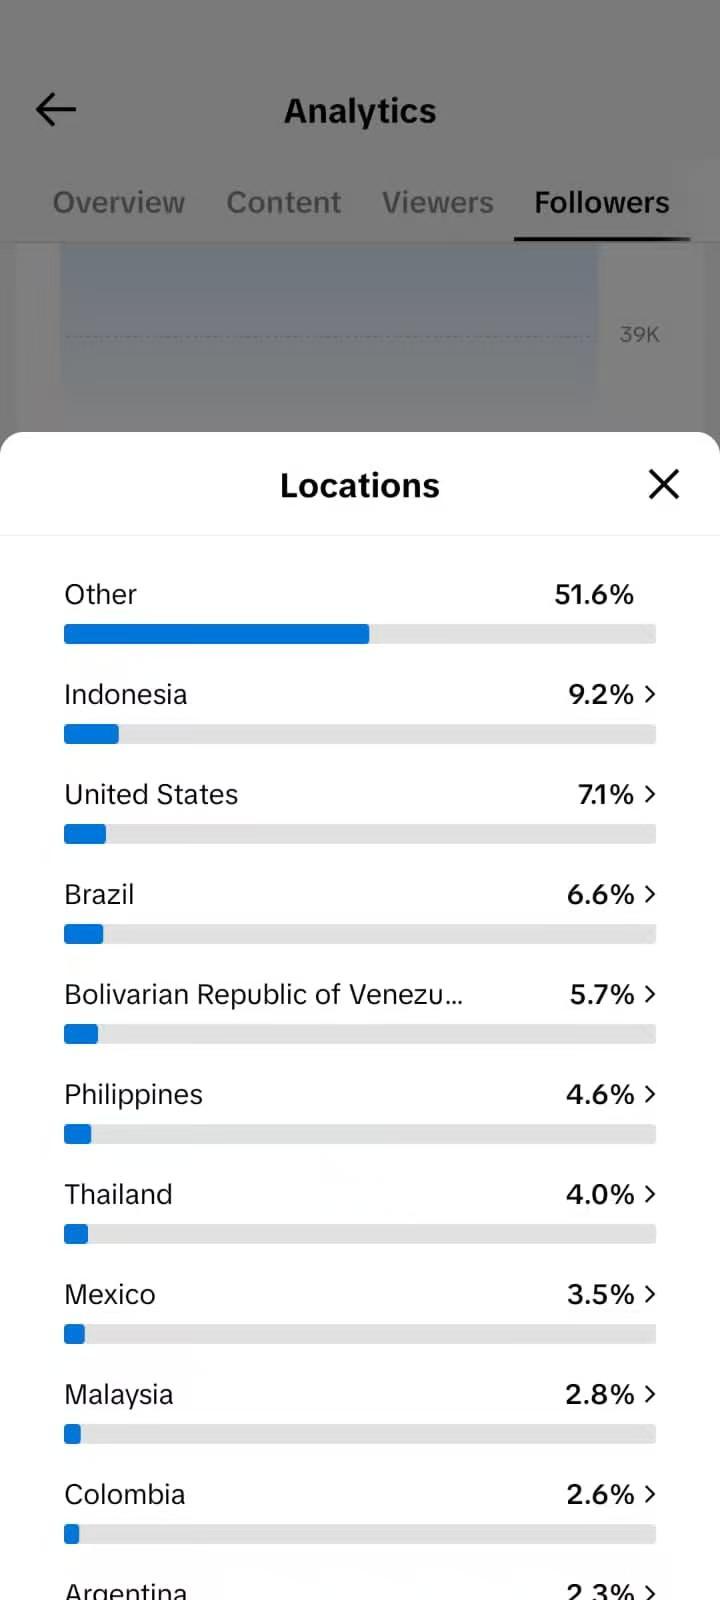
Task: Click the chevron next to Philippines
Action: (x=650, y=1094)
